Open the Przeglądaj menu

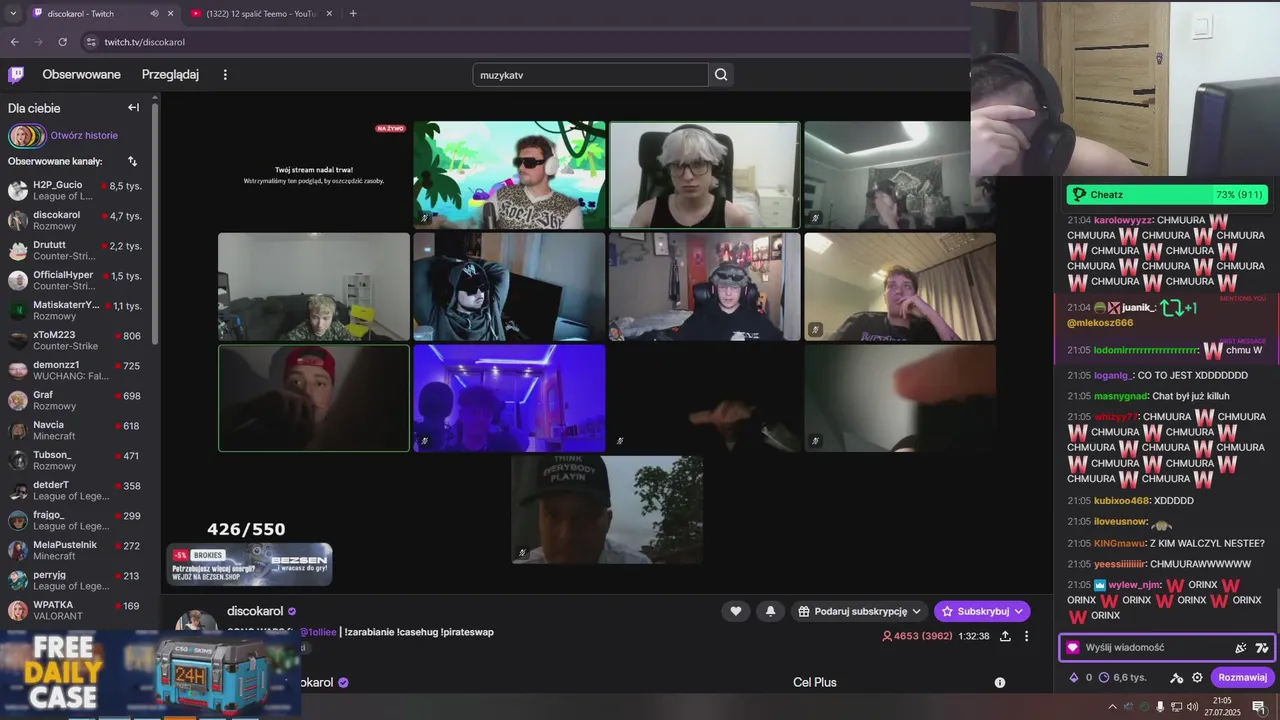[170, 75]
